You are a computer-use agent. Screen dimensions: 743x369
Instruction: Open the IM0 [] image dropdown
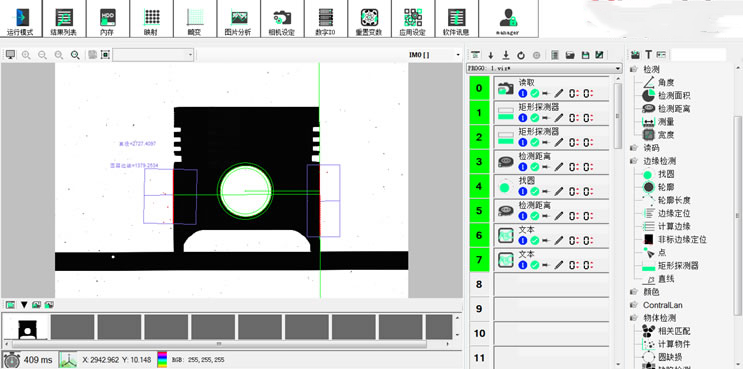[434, 55]
